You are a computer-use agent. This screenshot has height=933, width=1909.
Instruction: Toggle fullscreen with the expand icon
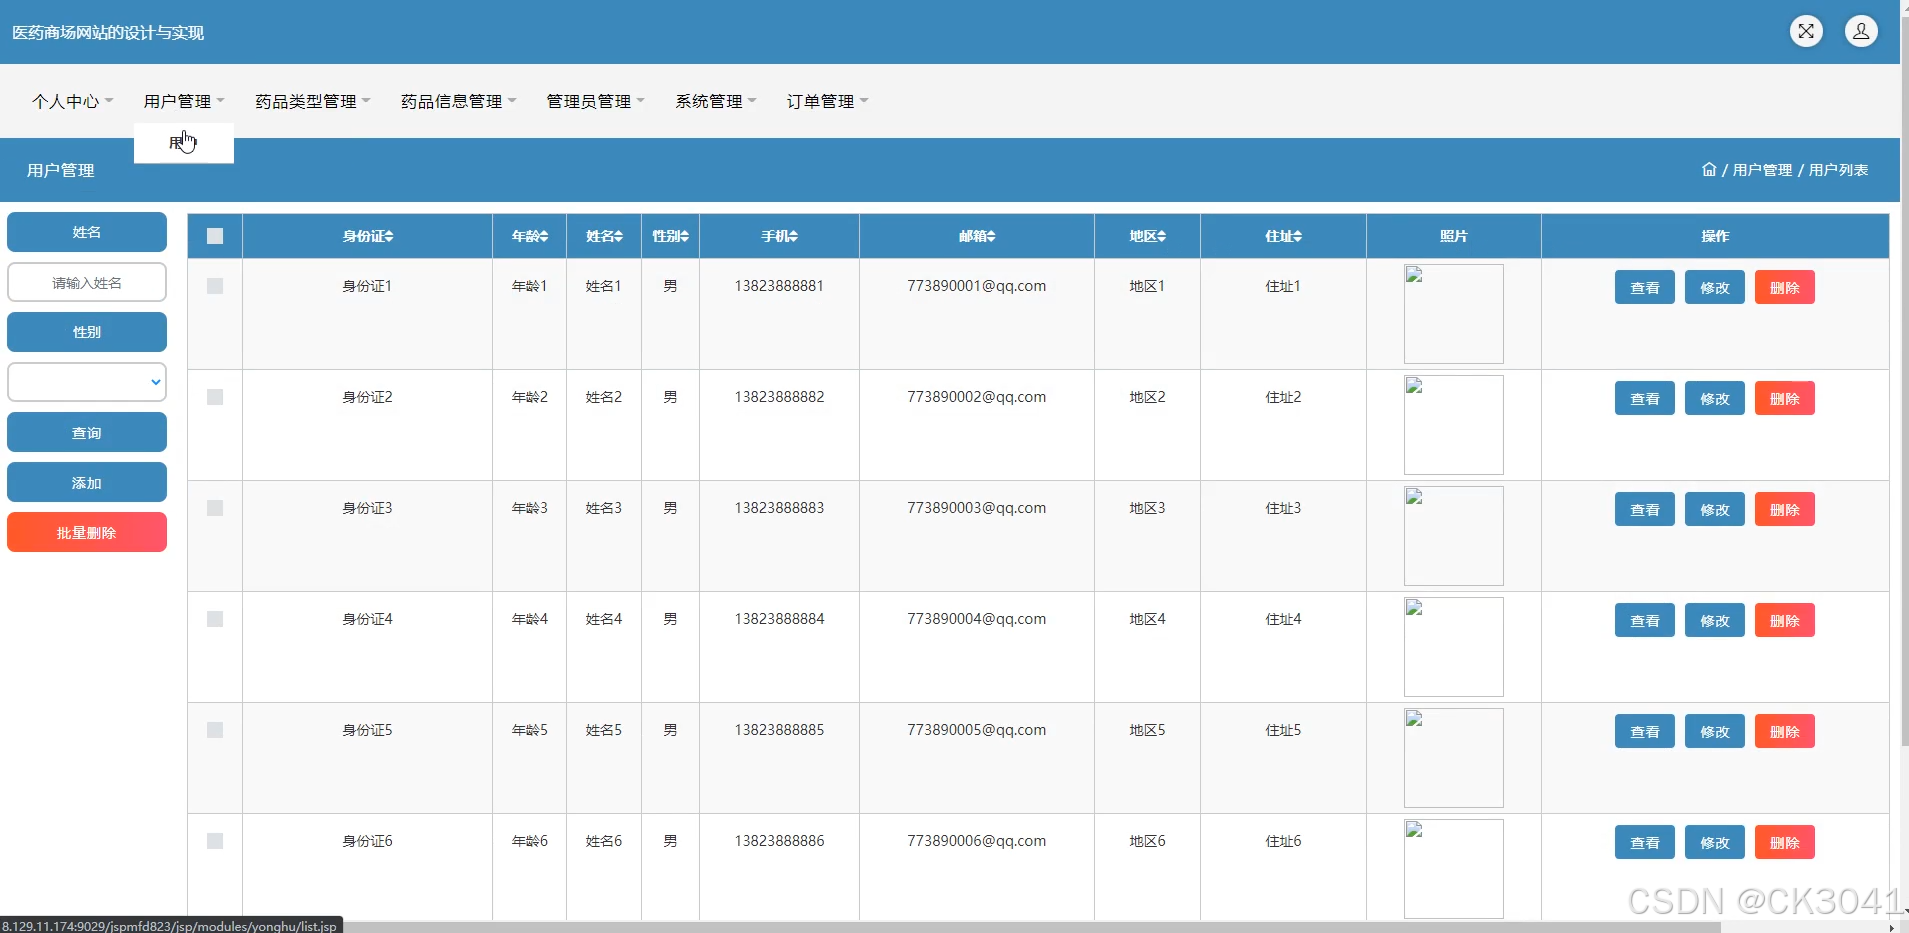point(1806,31)
